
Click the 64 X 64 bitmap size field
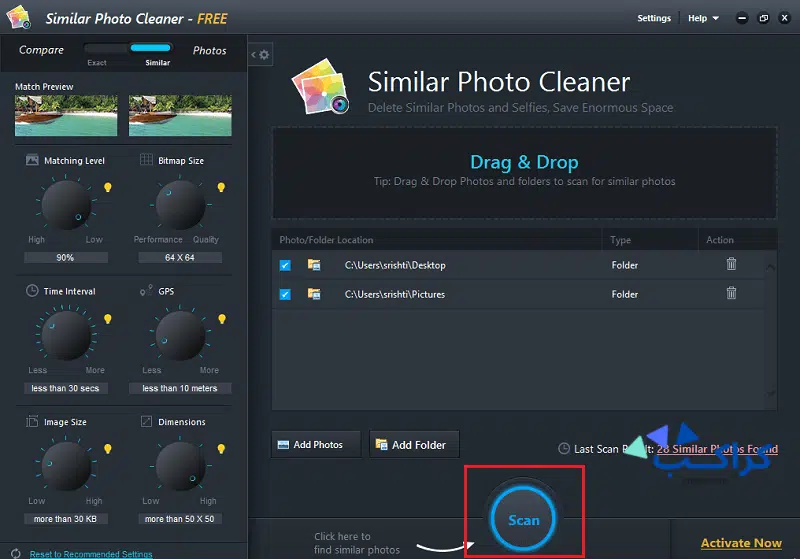pyautogui.click(x=180, y=258)
